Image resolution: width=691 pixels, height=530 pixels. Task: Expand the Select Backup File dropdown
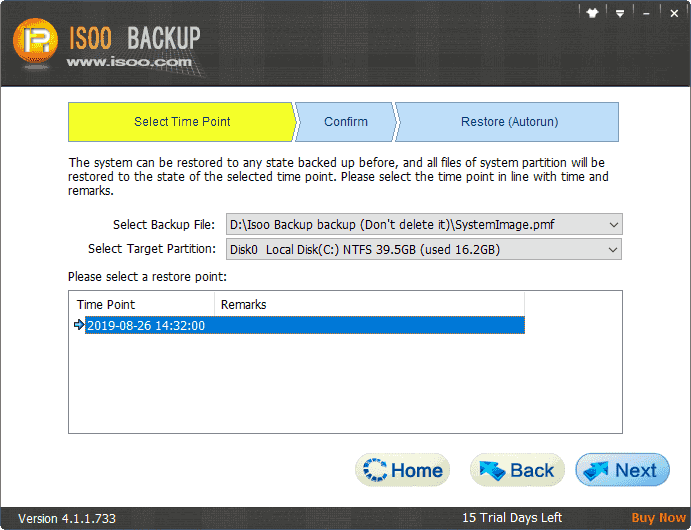point(614,224)
